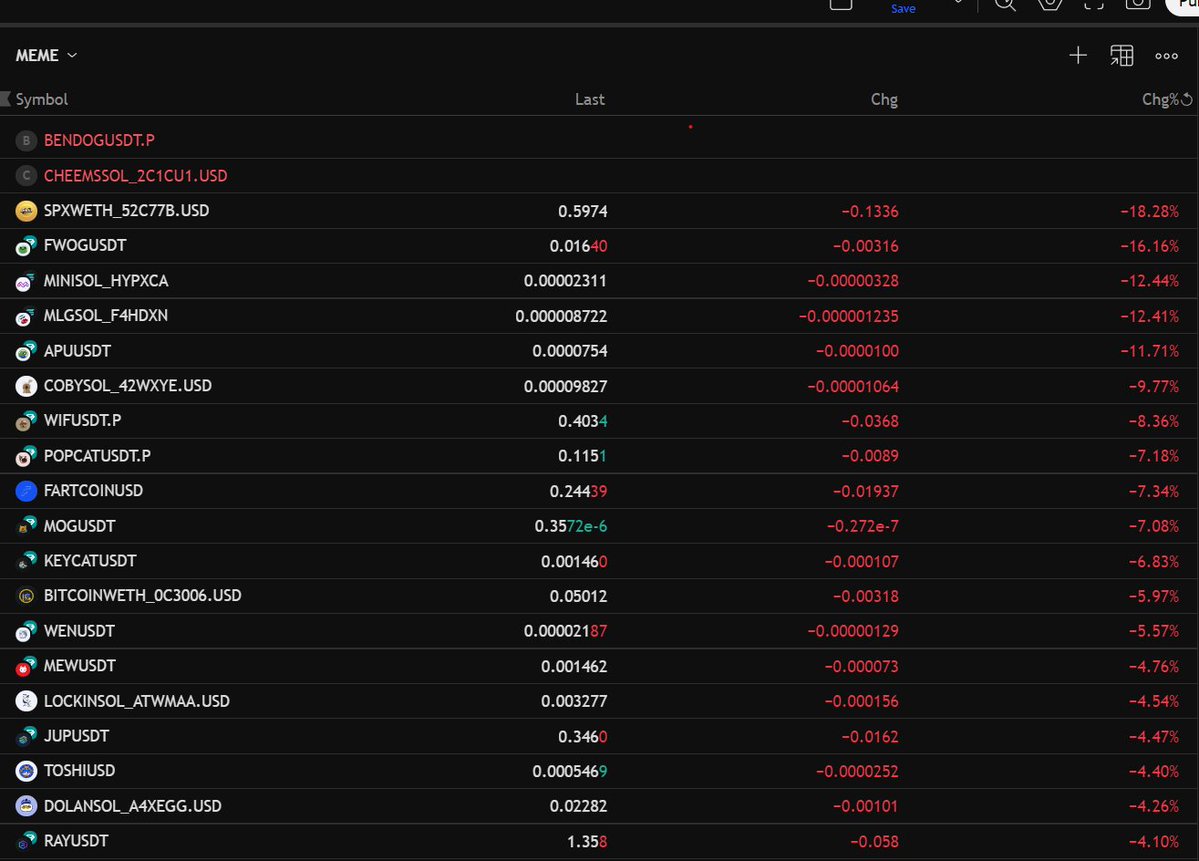Click the marker left of Symbol header

click(x=6, y=100)
